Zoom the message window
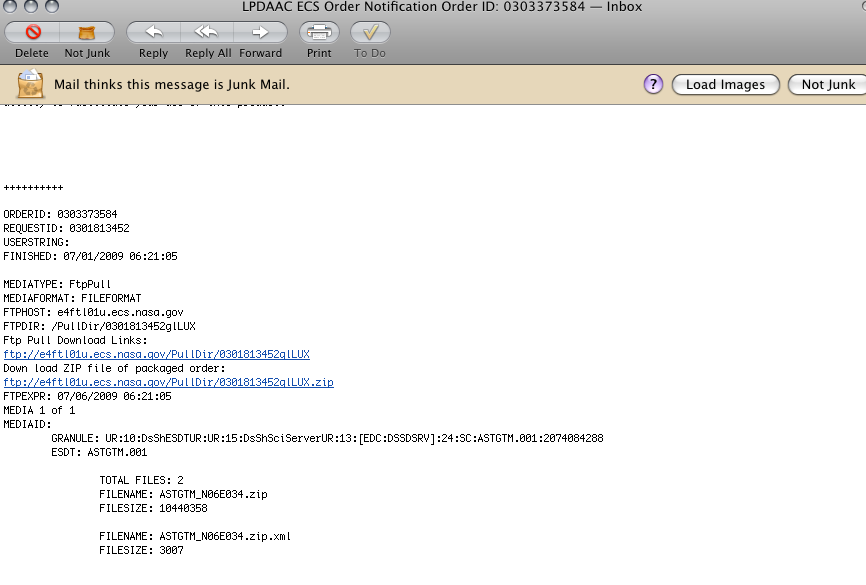Image resolution: width=866 pixels, height=585 pixels. coord(52,6)
